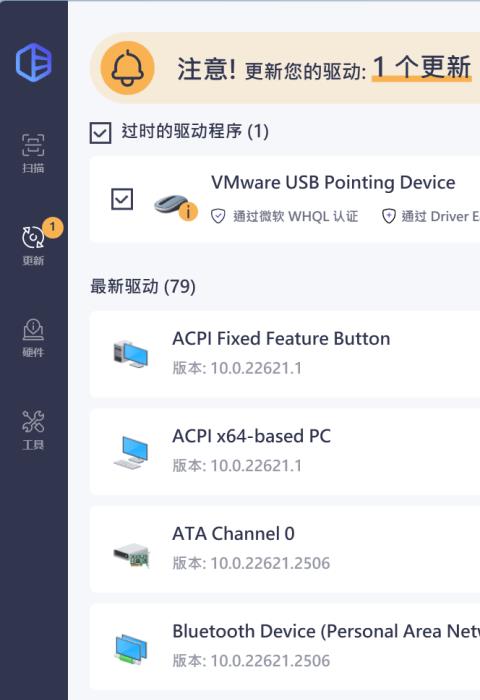The width and height of the screenshot is (480, 700).
Task: Select the ACPI x64-based PC entry
Action: pyautogui.click(x=285, y=452)
